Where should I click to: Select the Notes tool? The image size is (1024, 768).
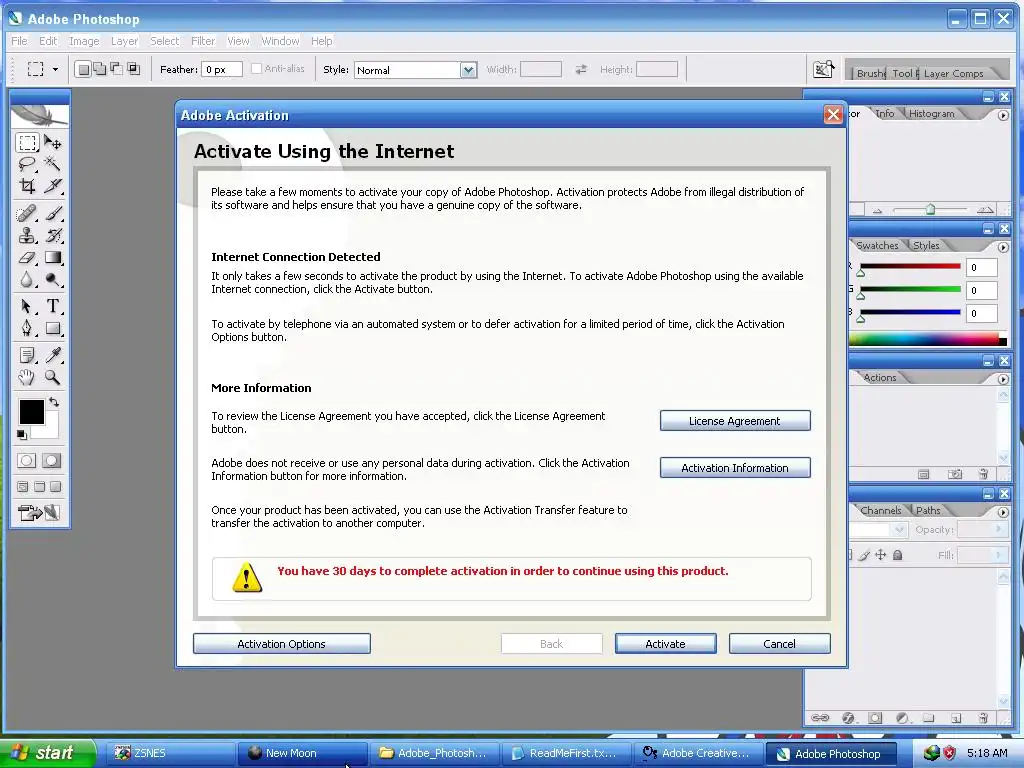pyautogui.click(x=27, y=355)
